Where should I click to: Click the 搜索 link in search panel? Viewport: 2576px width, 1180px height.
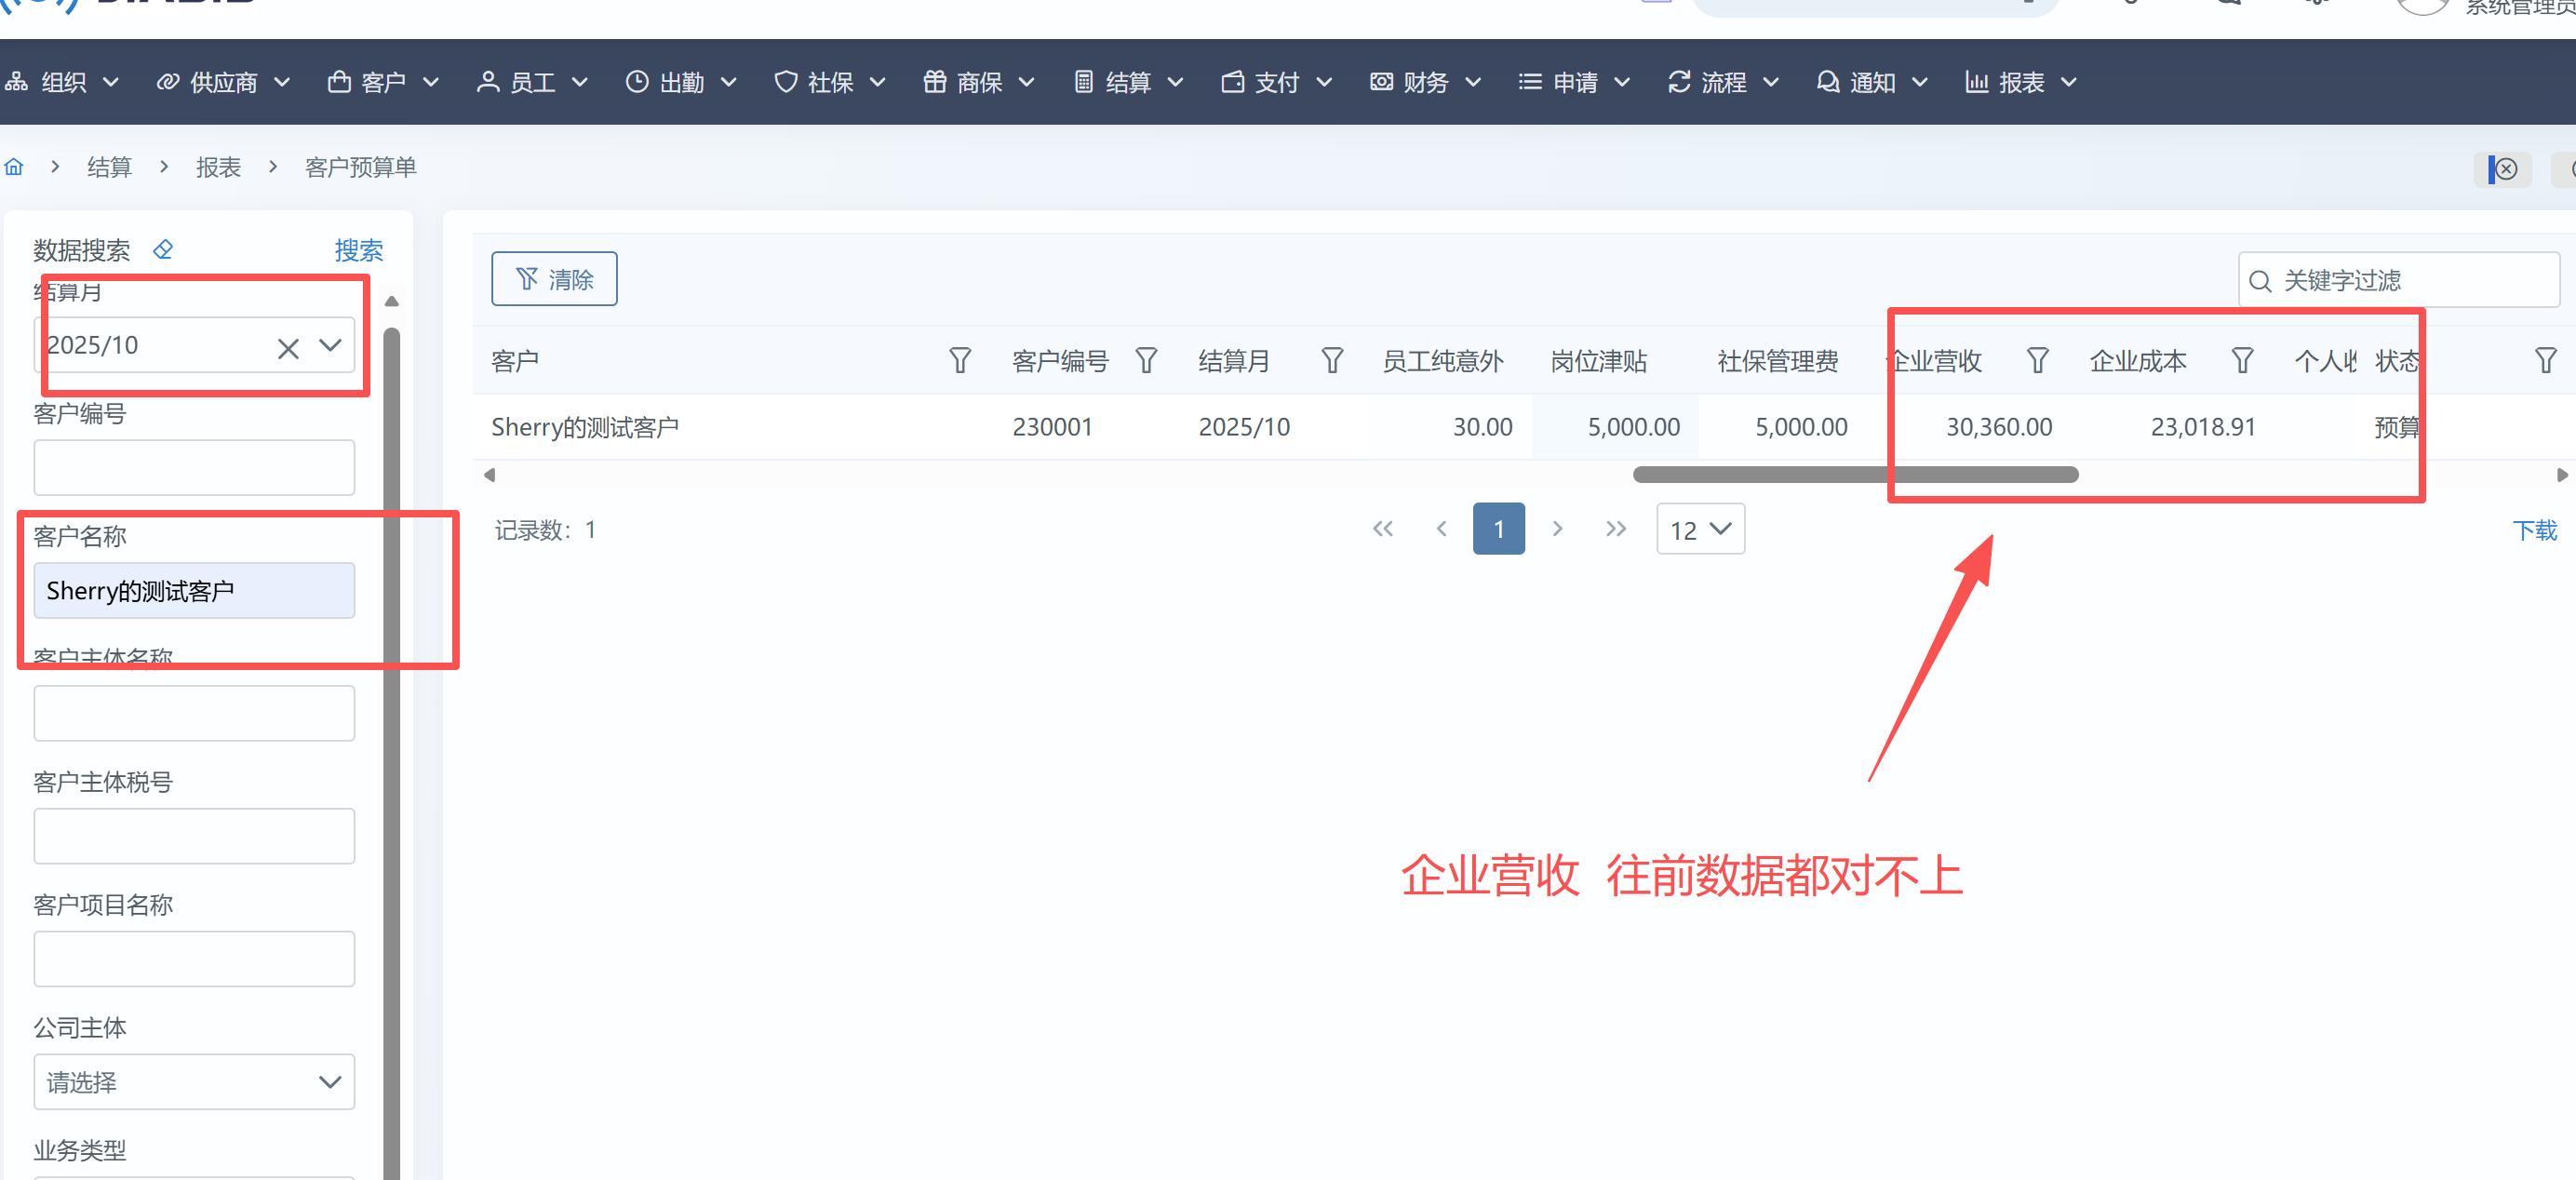click(358, 249)
